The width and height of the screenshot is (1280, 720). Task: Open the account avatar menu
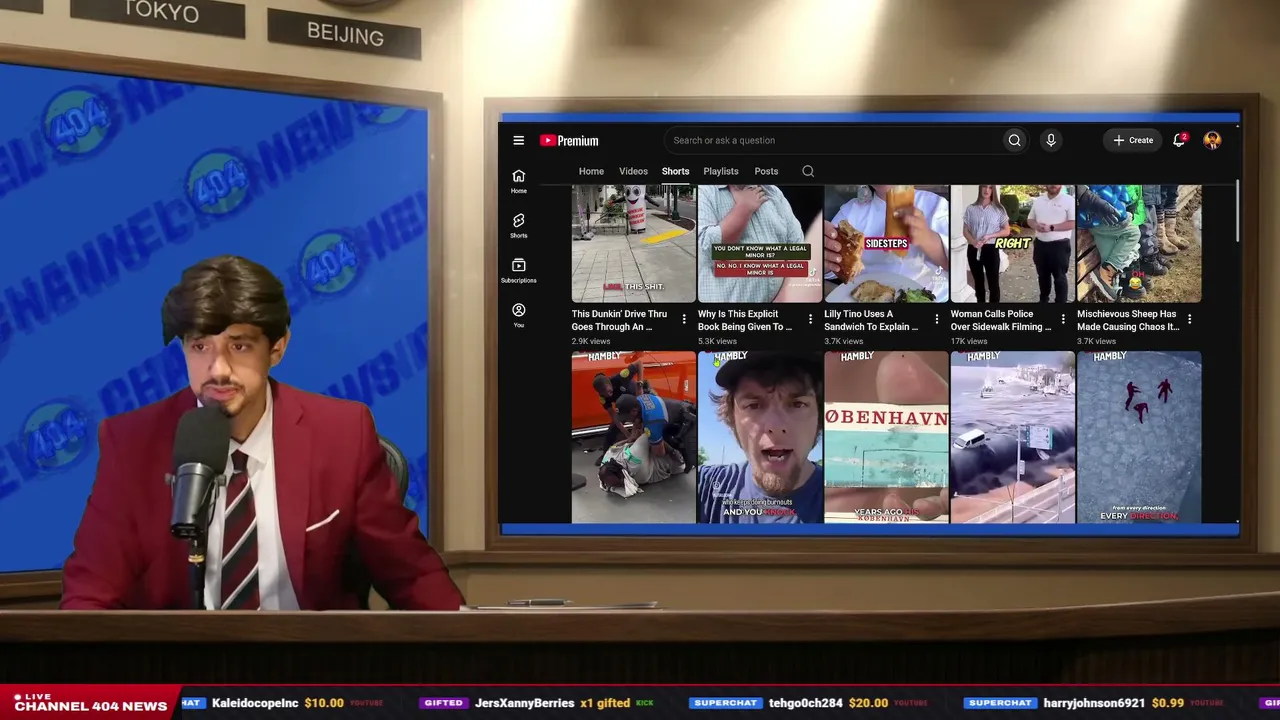(x=1212, y=141)
